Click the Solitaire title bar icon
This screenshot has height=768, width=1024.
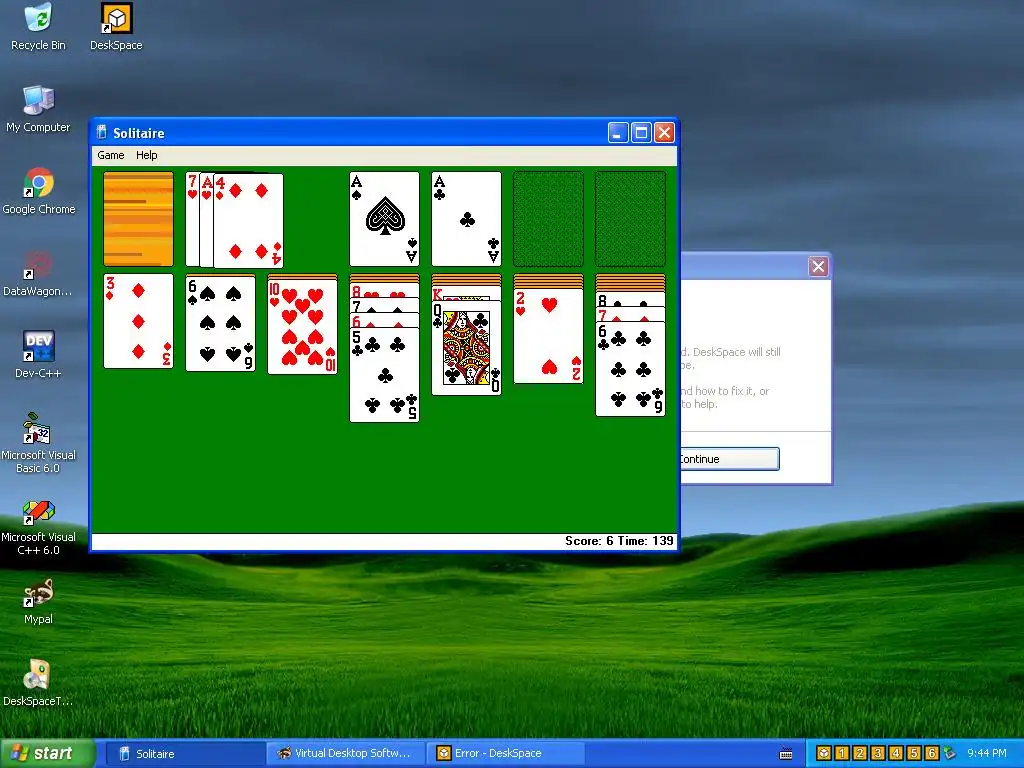click(x=102, y=133)
